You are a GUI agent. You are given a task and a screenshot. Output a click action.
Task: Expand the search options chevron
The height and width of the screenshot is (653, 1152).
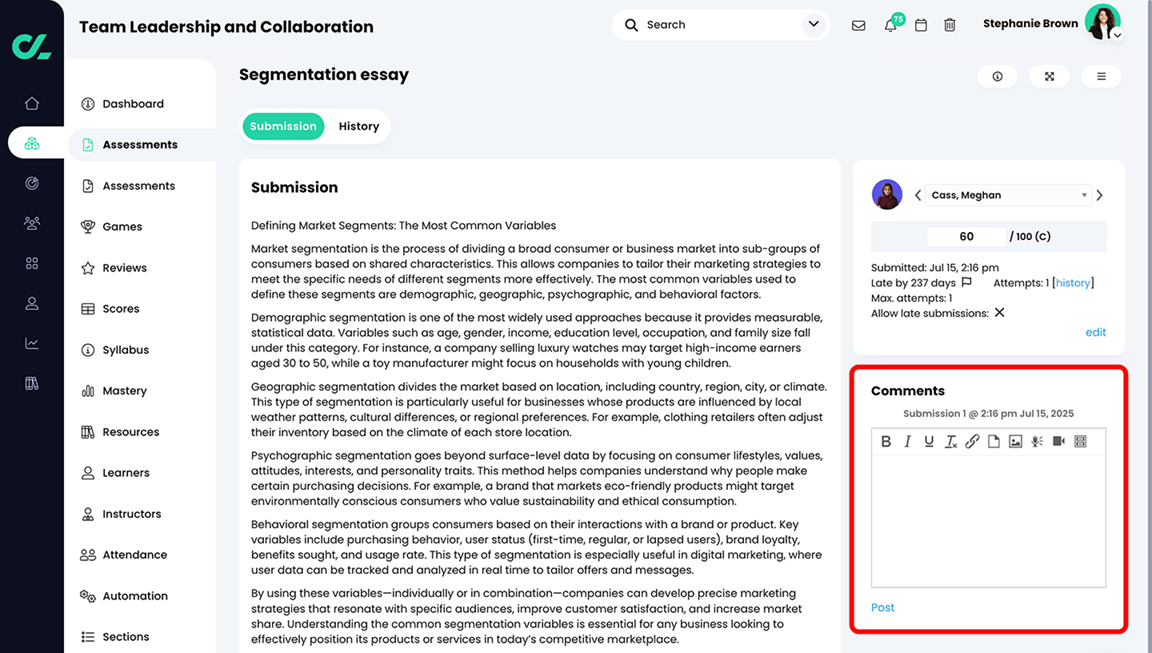coord(813,24)
